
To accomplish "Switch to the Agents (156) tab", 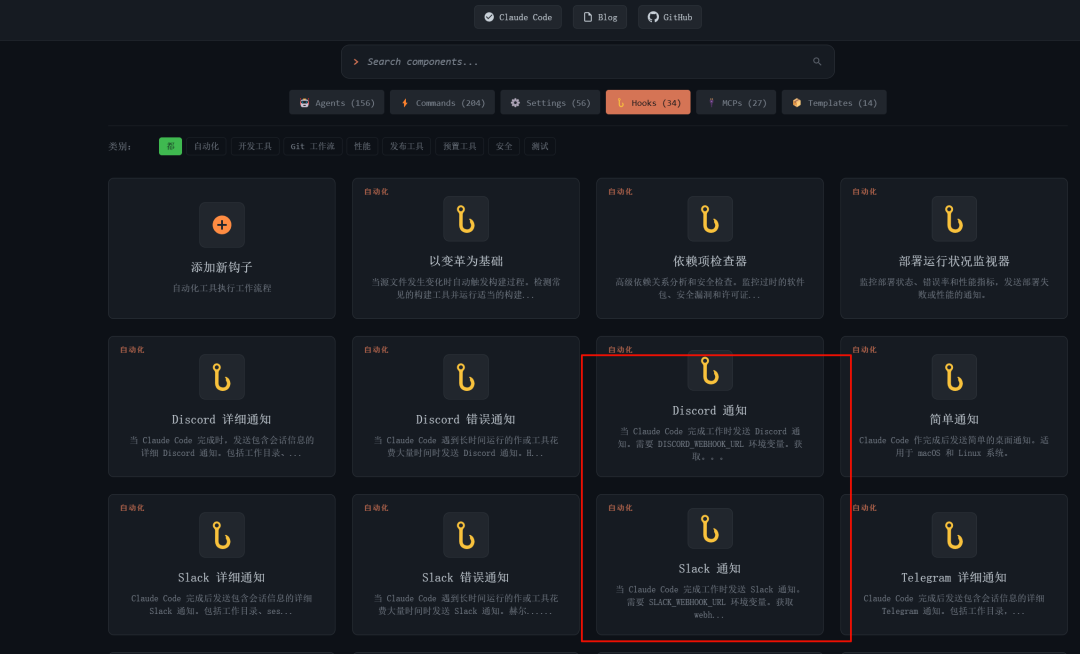I will pos(337,103).
